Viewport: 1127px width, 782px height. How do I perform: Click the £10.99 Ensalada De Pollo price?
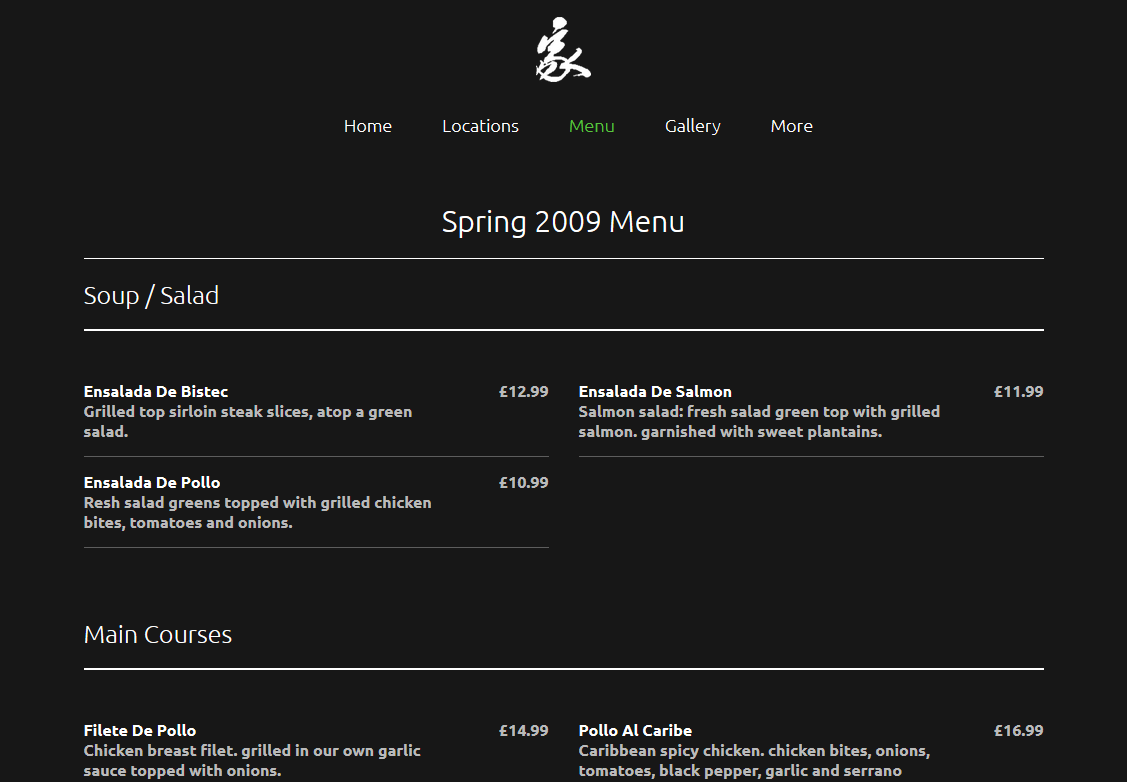point(523,482)
